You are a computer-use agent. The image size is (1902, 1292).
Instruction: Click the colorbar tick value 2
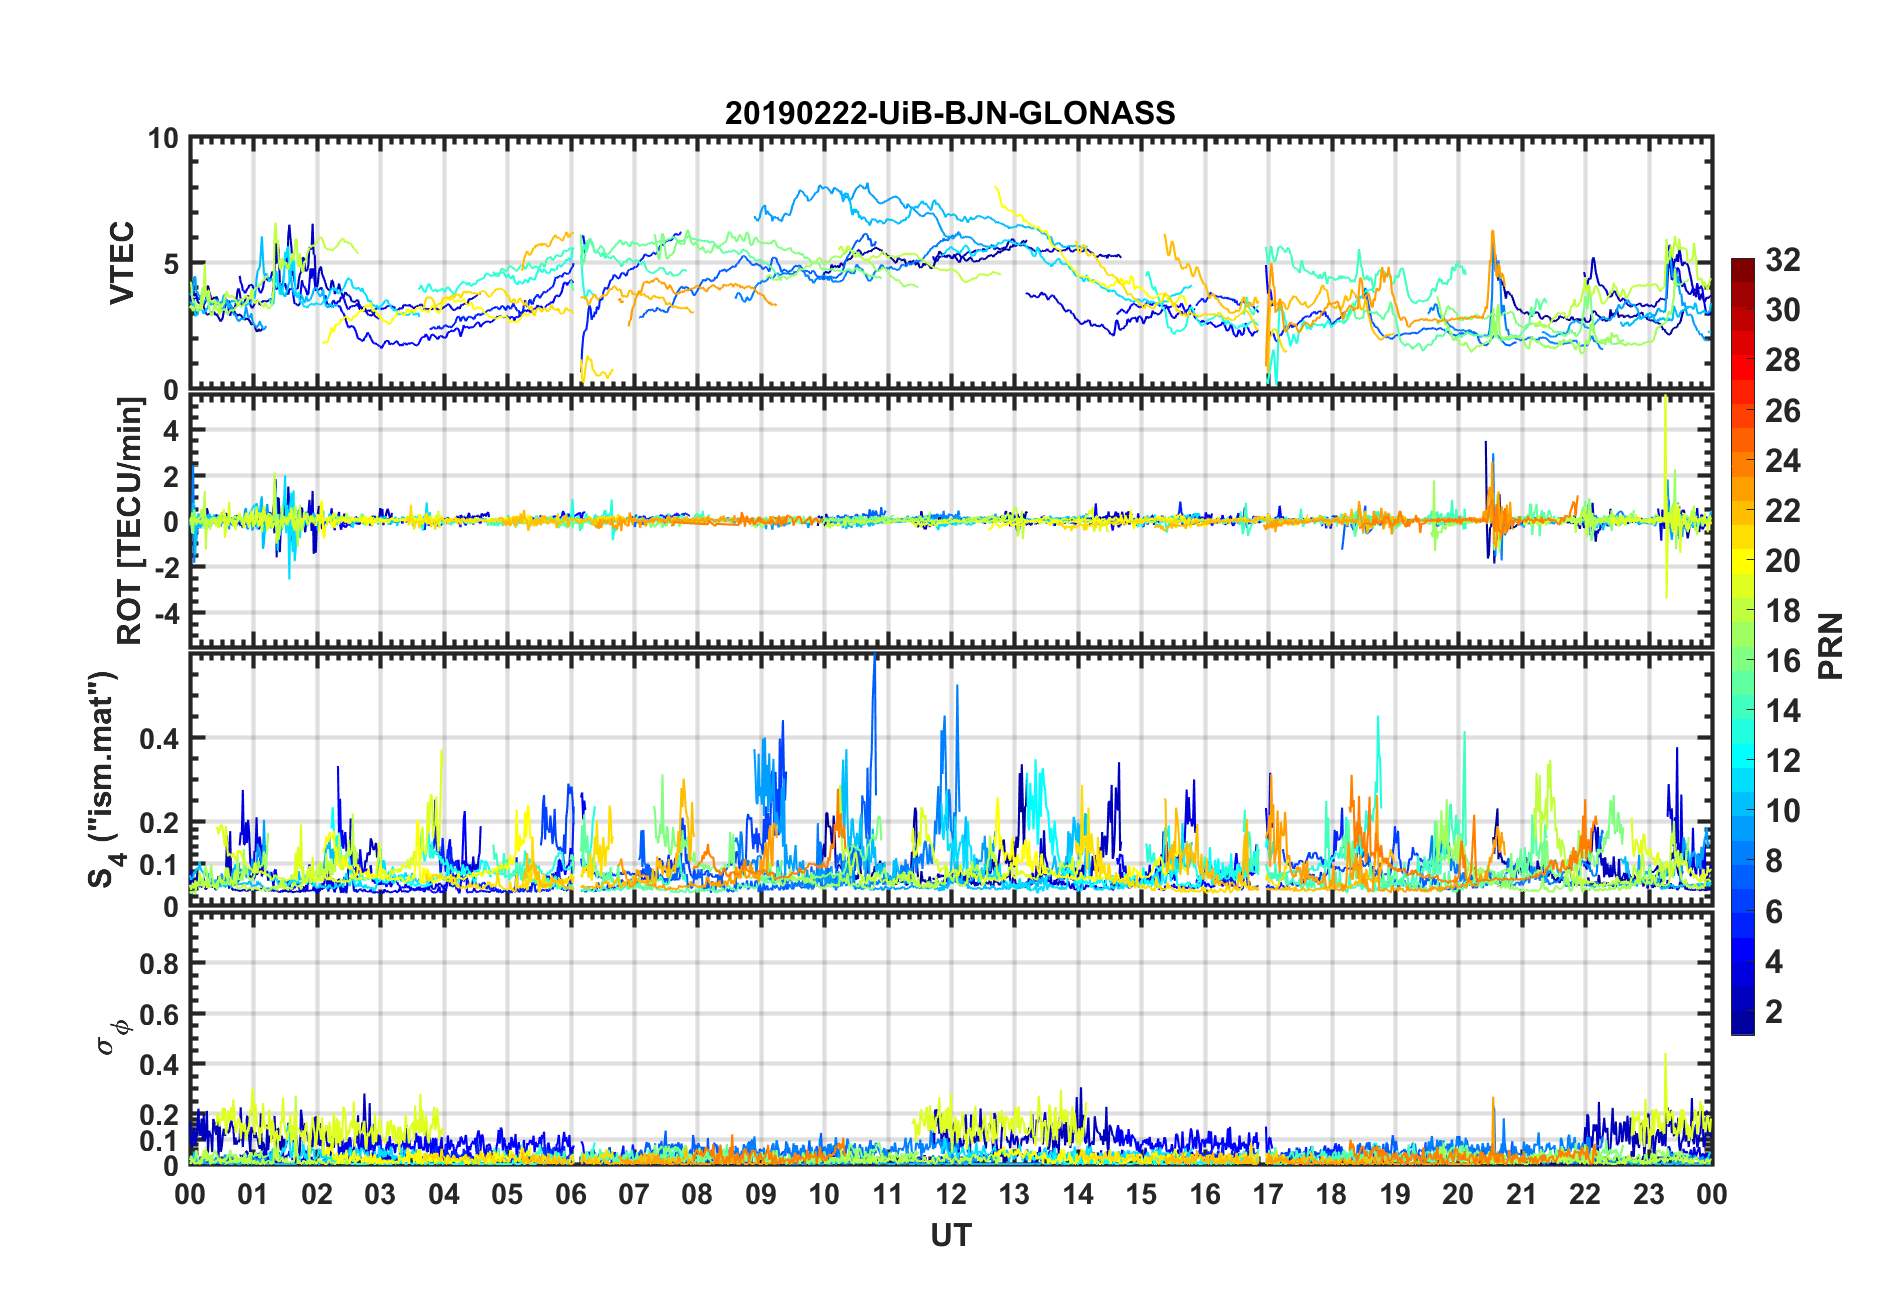(x=1774, y=1011)
